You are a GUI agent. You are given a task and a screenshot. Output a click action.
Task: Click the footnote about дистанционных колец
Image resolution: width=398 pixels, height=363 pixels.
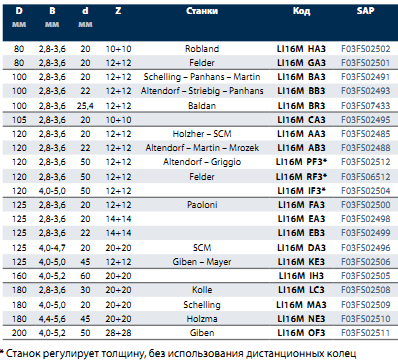pos(178,353)
